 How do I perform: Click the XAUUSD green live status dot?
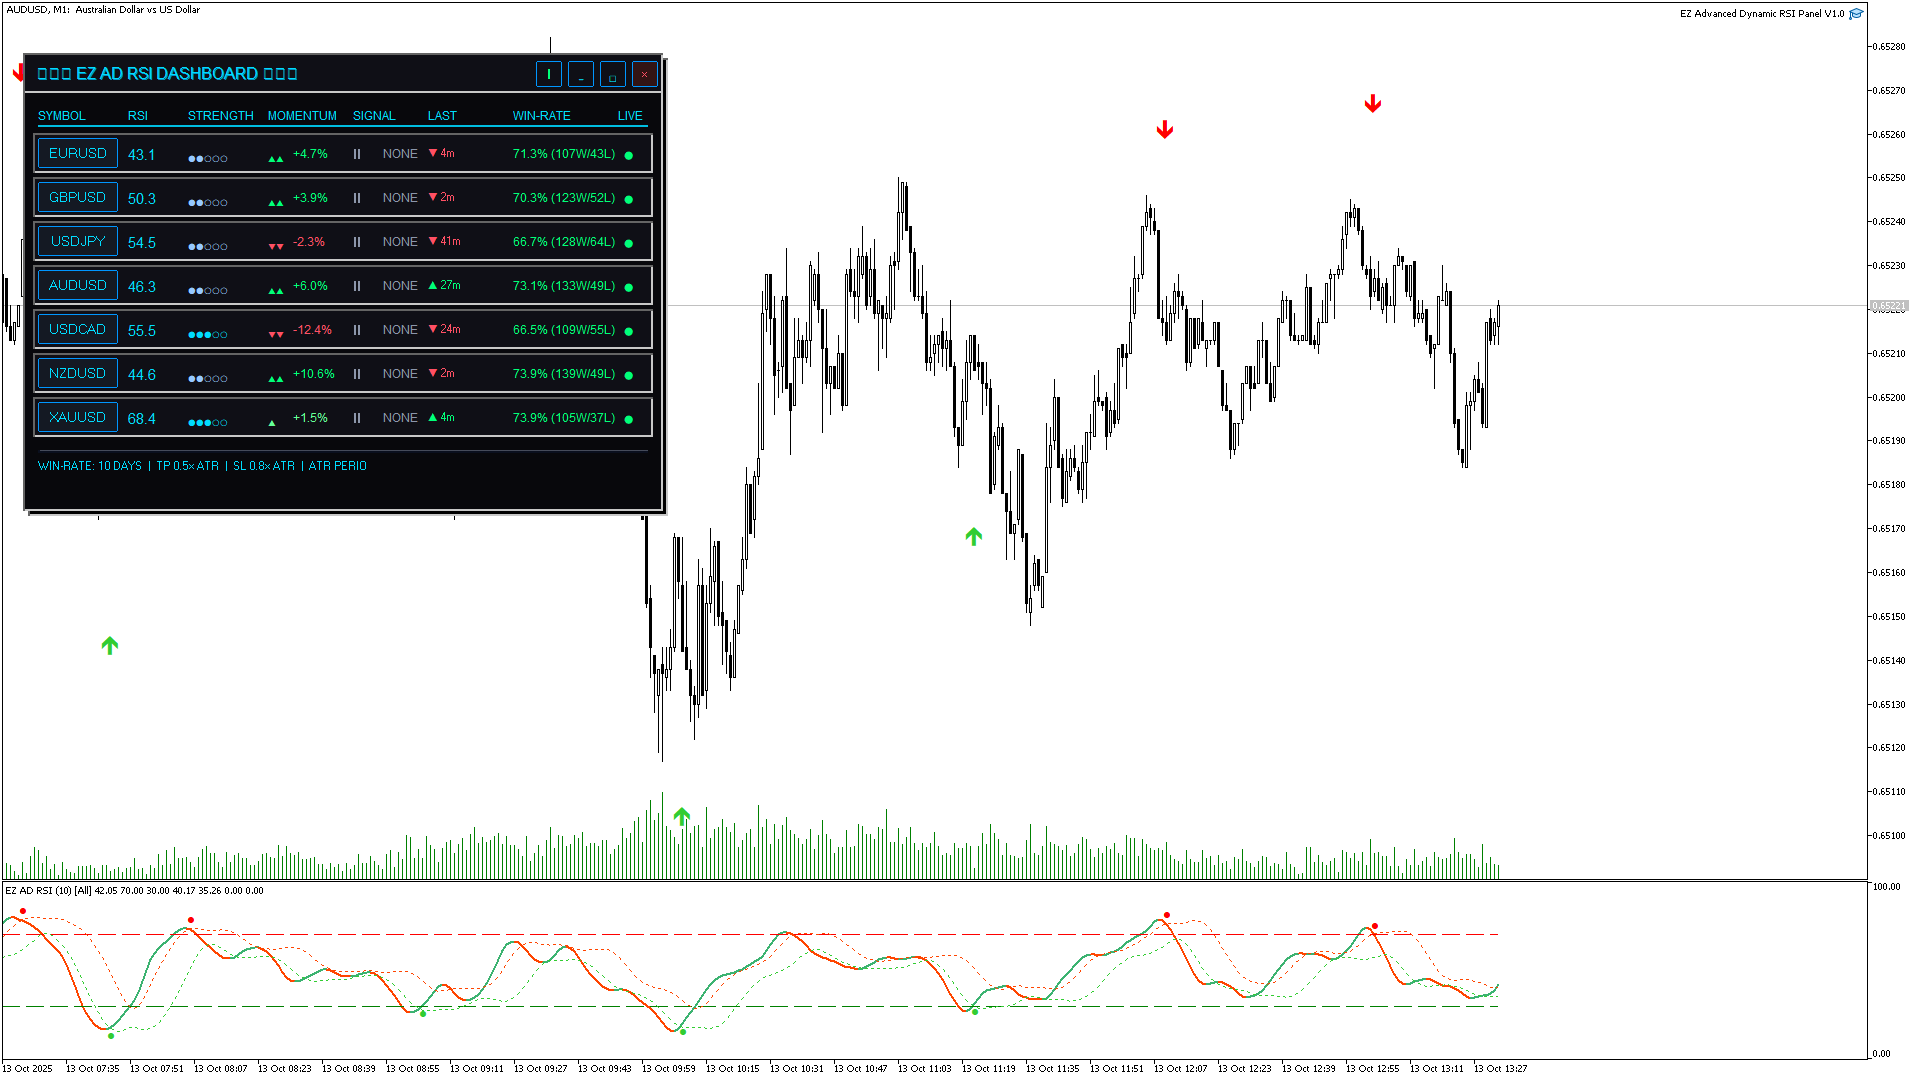[x=629, y=419]
